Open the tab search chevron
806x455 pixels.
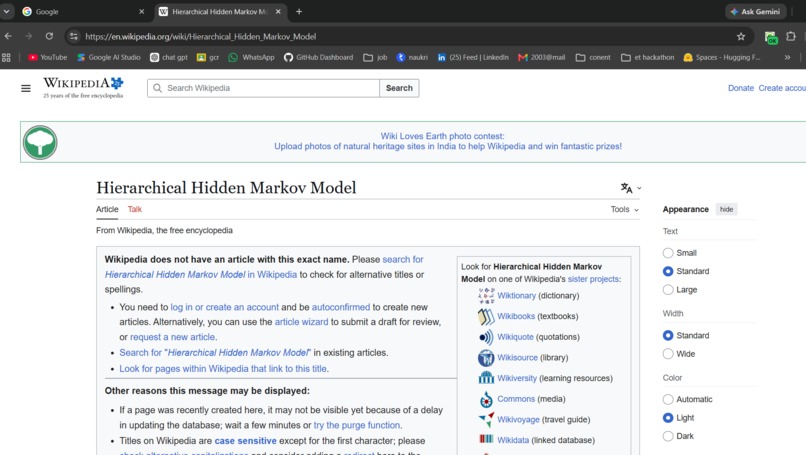pos(6,11)
